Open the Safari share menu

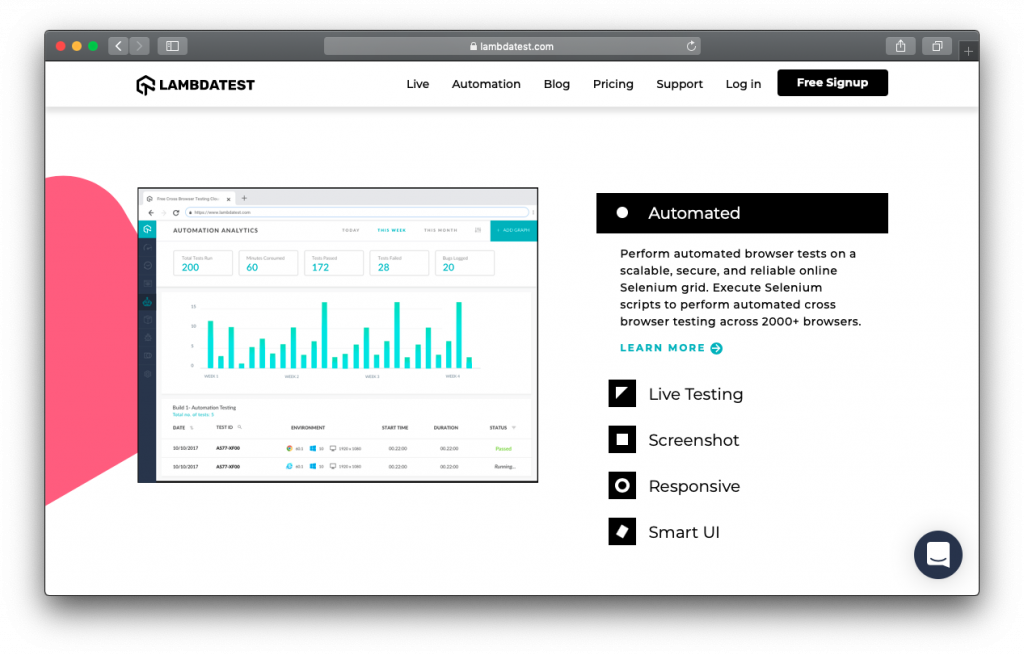tap(901, 46)
